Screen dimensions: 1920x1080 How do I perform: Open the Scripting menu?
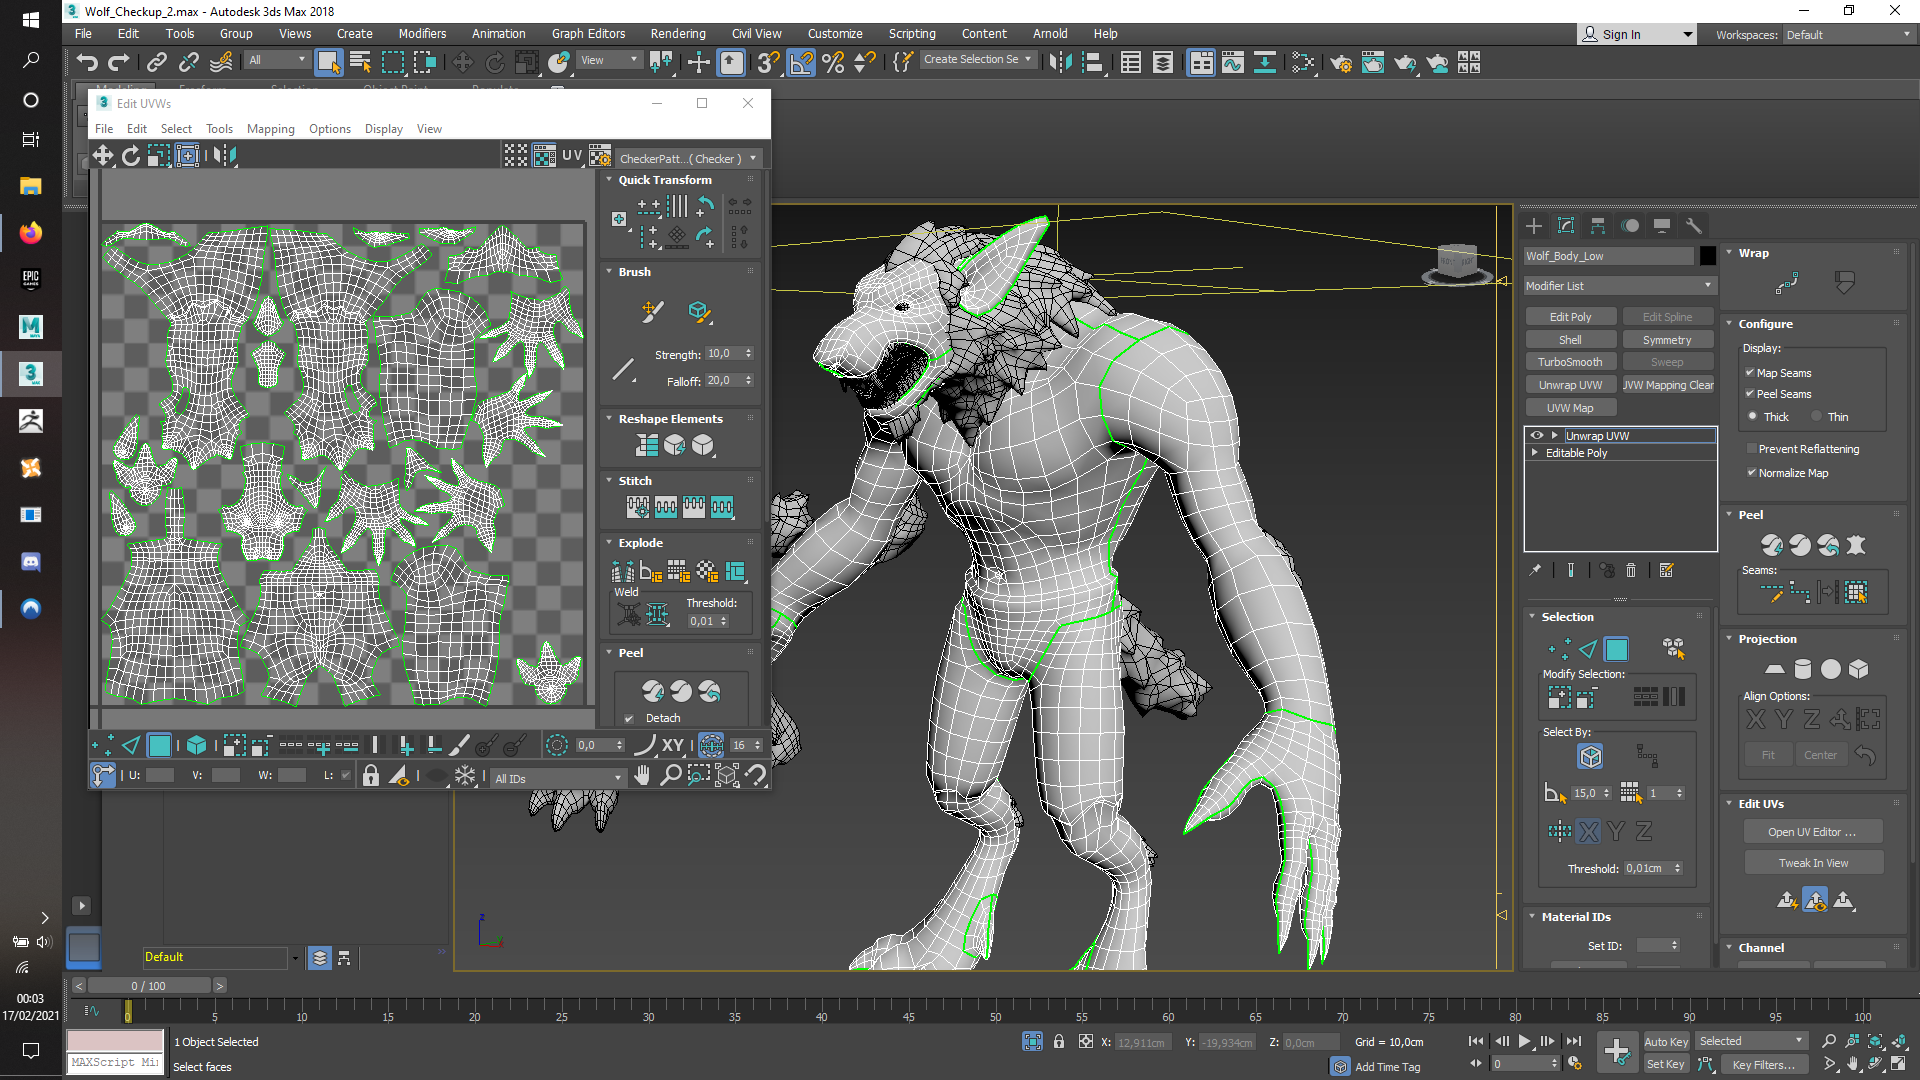click(912, 33)
